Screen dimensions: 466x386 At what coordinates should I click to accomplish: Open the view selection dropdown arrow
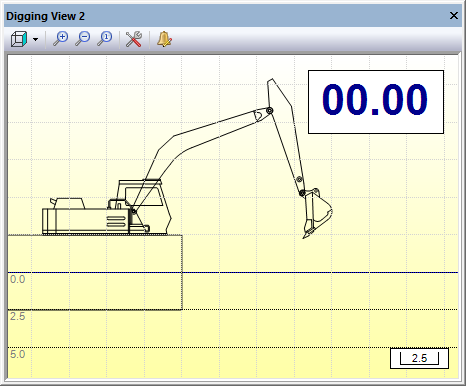click(x=35, y=40)
